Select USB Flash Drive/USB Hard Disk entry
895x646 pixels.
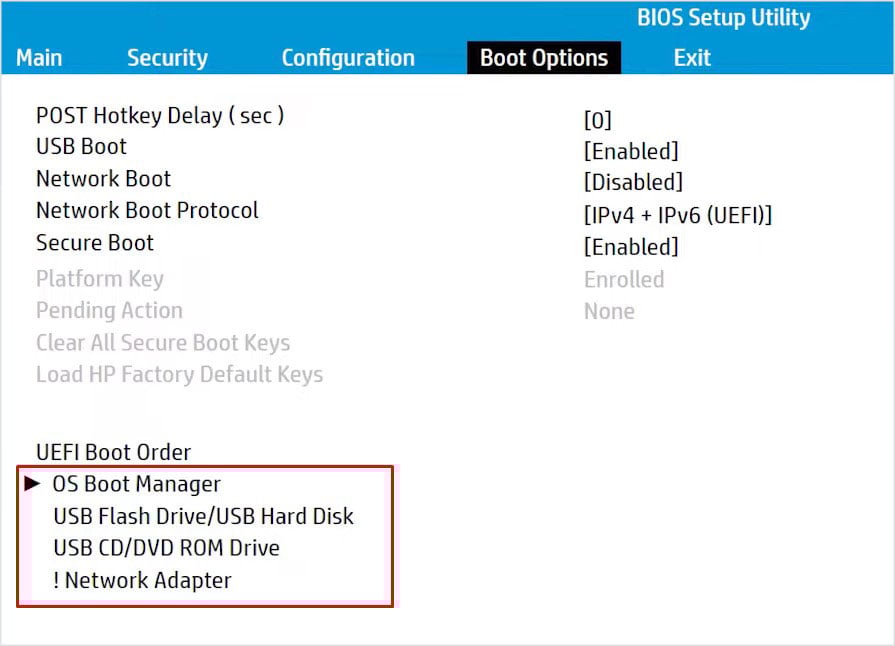click(x=203, y=516)
